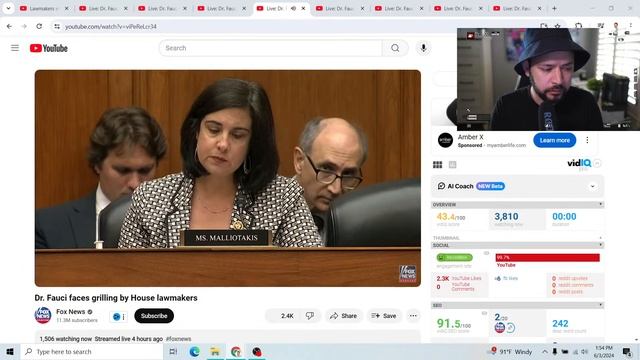640x360 pixels.
Task: Switch to second Live Dr. Fauci tab
Action: coord(162,8)
